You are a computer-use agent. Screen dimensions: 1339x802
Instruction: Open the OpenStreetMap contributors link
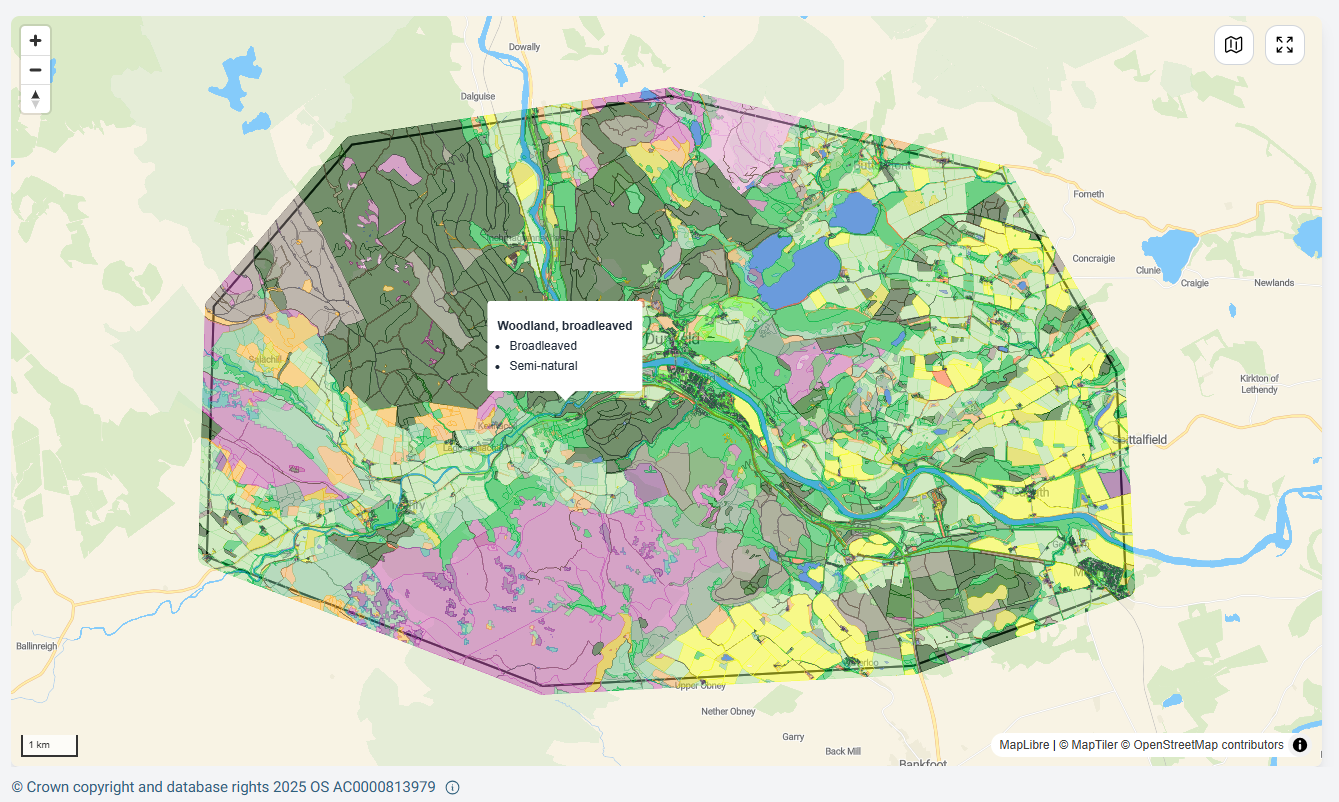click(1208, 745)
